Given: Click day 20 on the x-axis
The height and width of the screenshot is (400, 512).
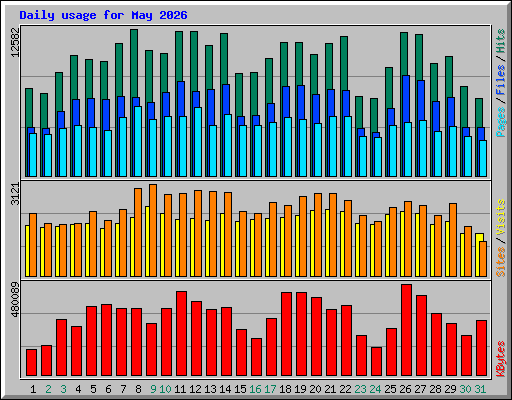Looking at the screenshot, I should tap(315, 389).
